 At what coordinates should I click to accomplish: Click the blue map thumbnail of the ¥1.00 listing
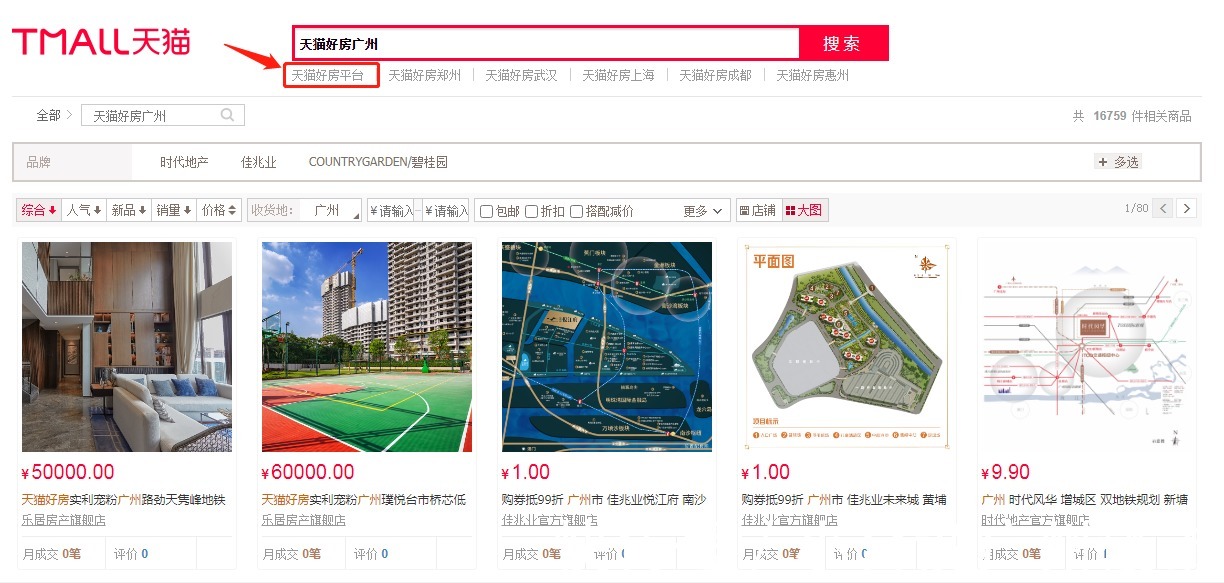click(x=606, y=345)
